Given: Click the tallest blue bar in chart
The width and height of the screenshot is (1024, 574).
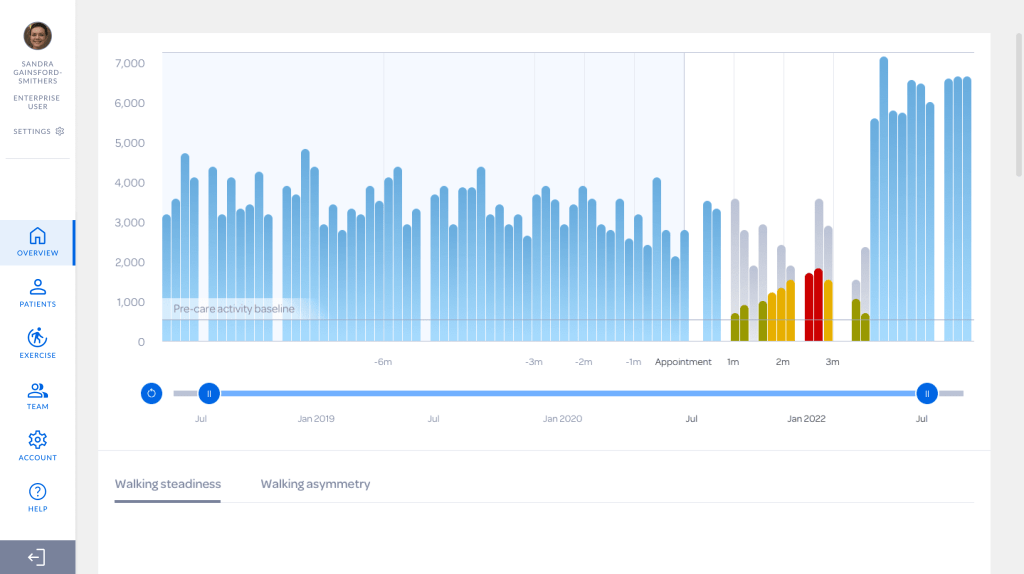Looking at the screenshot, I should click(x=884, y=200).
